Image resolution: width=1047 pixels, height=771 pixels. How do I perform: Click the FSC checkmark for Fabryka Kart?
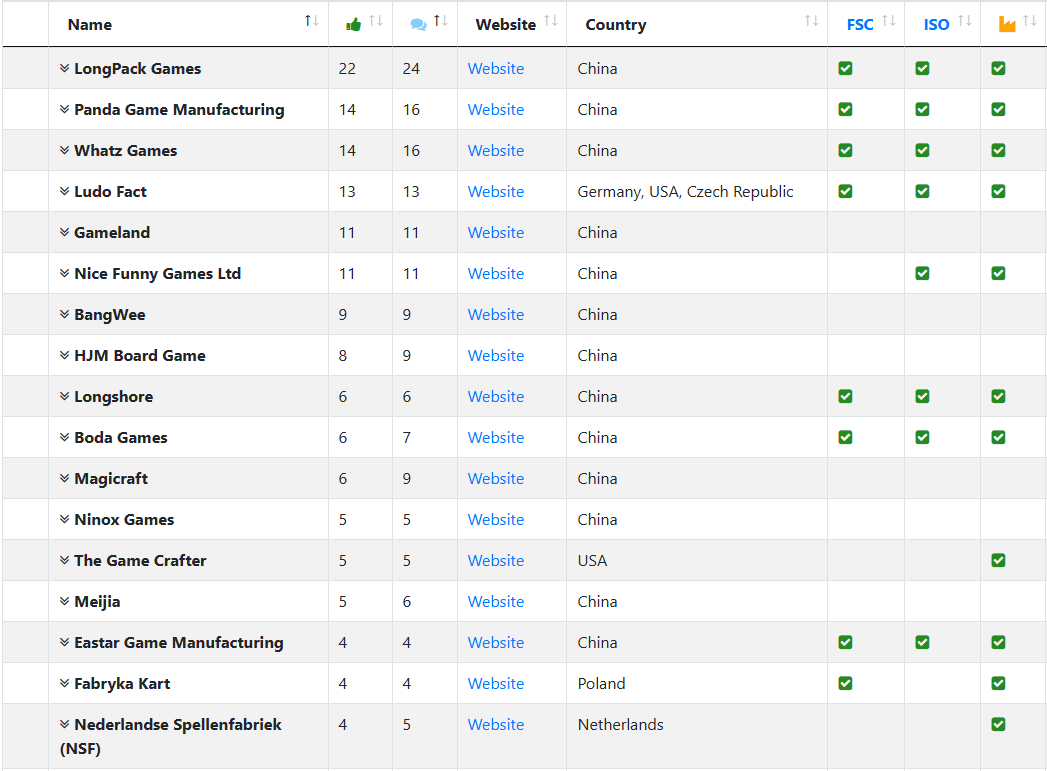(x=846, y=683)
